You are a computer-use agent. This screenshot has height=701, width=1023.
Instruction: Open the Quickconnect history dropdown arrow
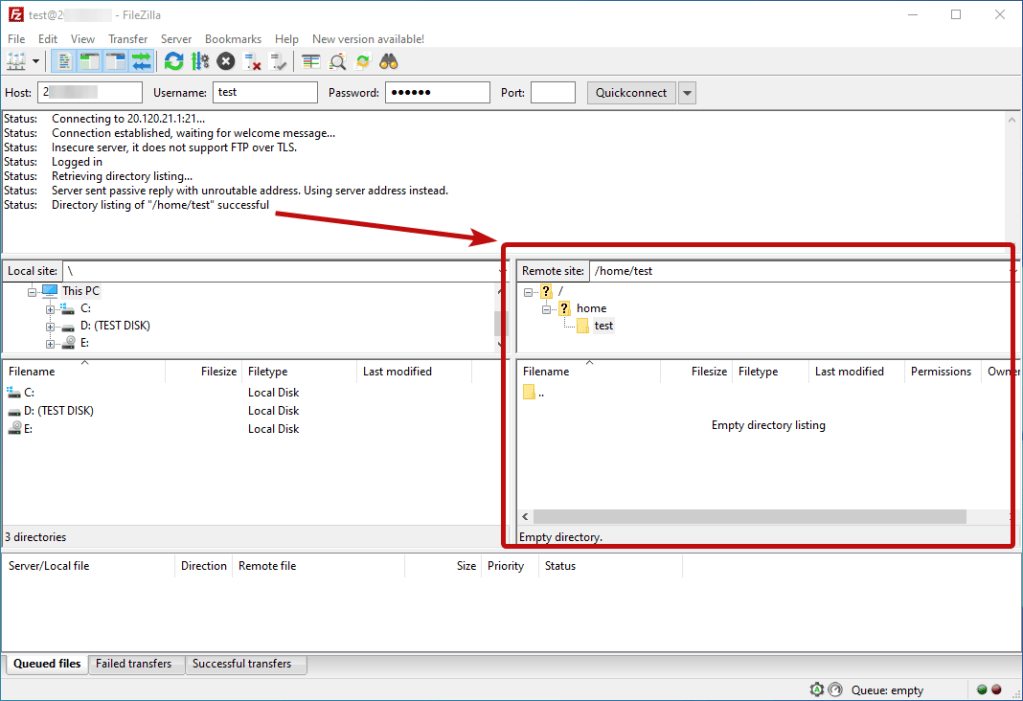point(687,93)
